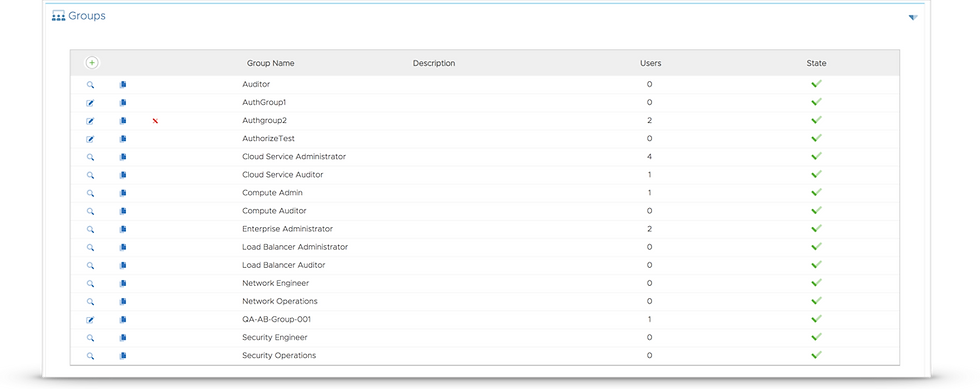The width and height of the screenshot is (980, 389).
Task: View Compute Auditor magnifier icon
Action: pyautogui.click(x=90, y=211)
